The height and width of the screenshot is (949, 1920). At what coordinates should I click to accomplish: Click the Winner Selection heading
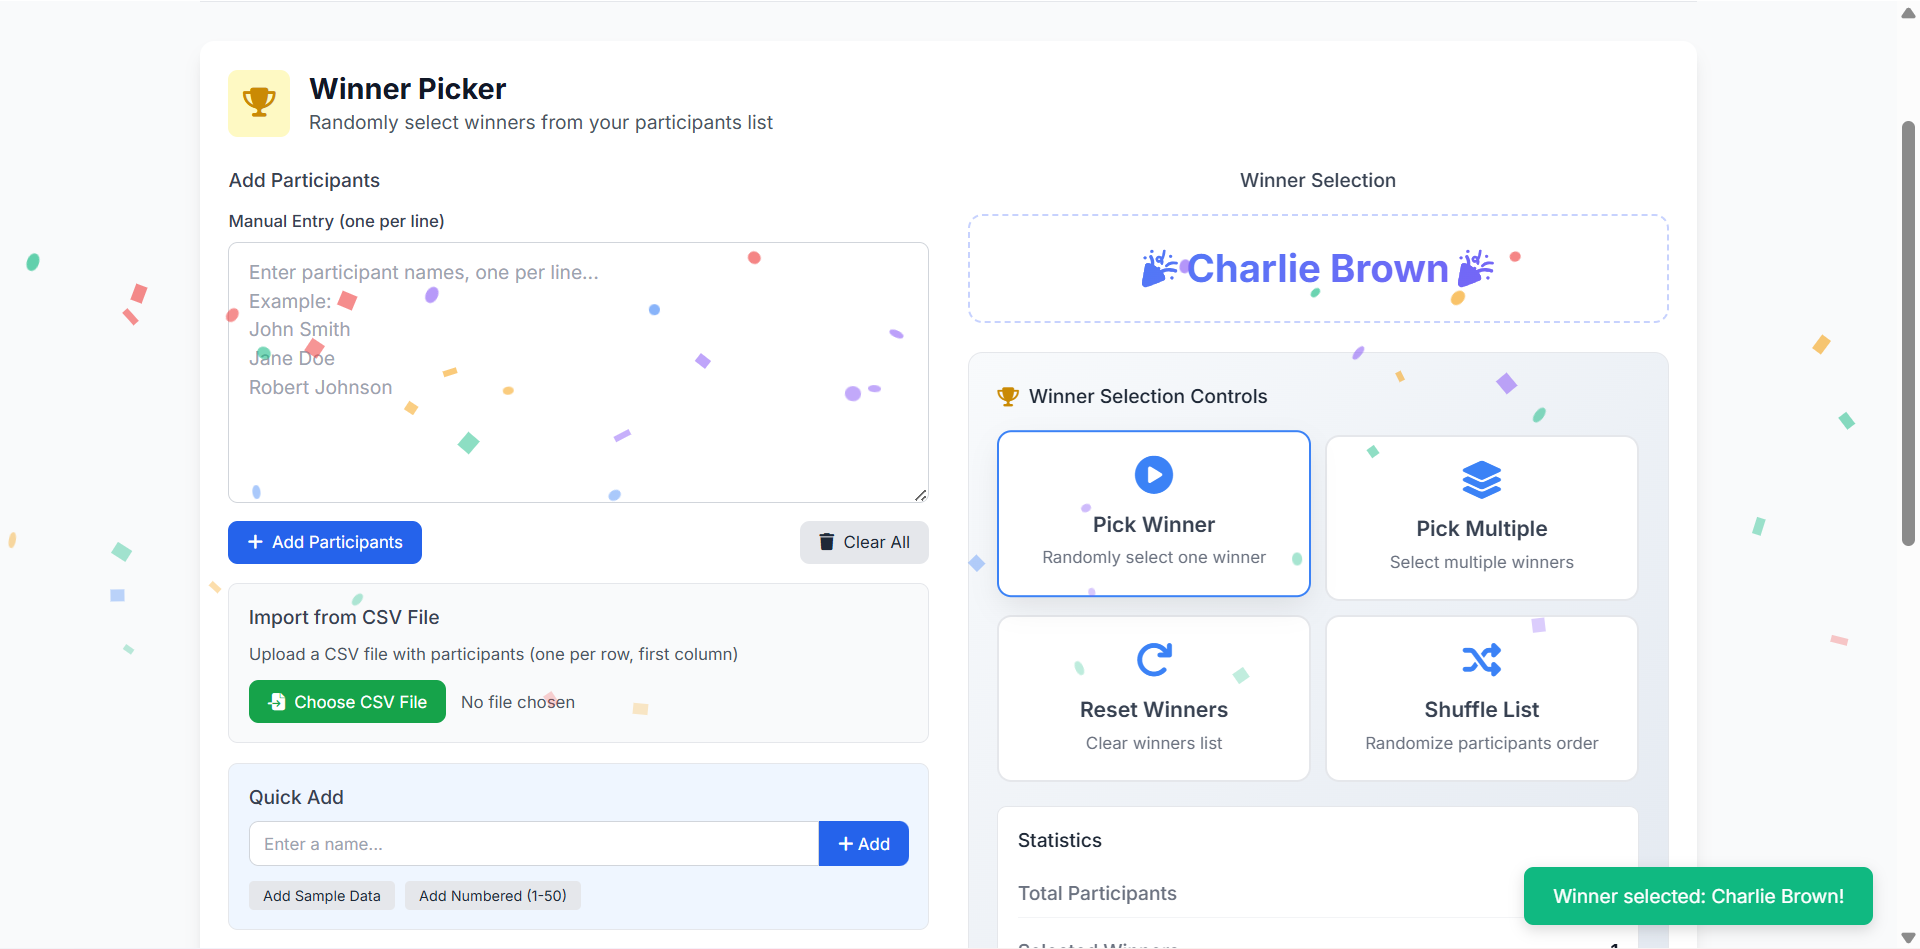click(x=1318, y=180)
